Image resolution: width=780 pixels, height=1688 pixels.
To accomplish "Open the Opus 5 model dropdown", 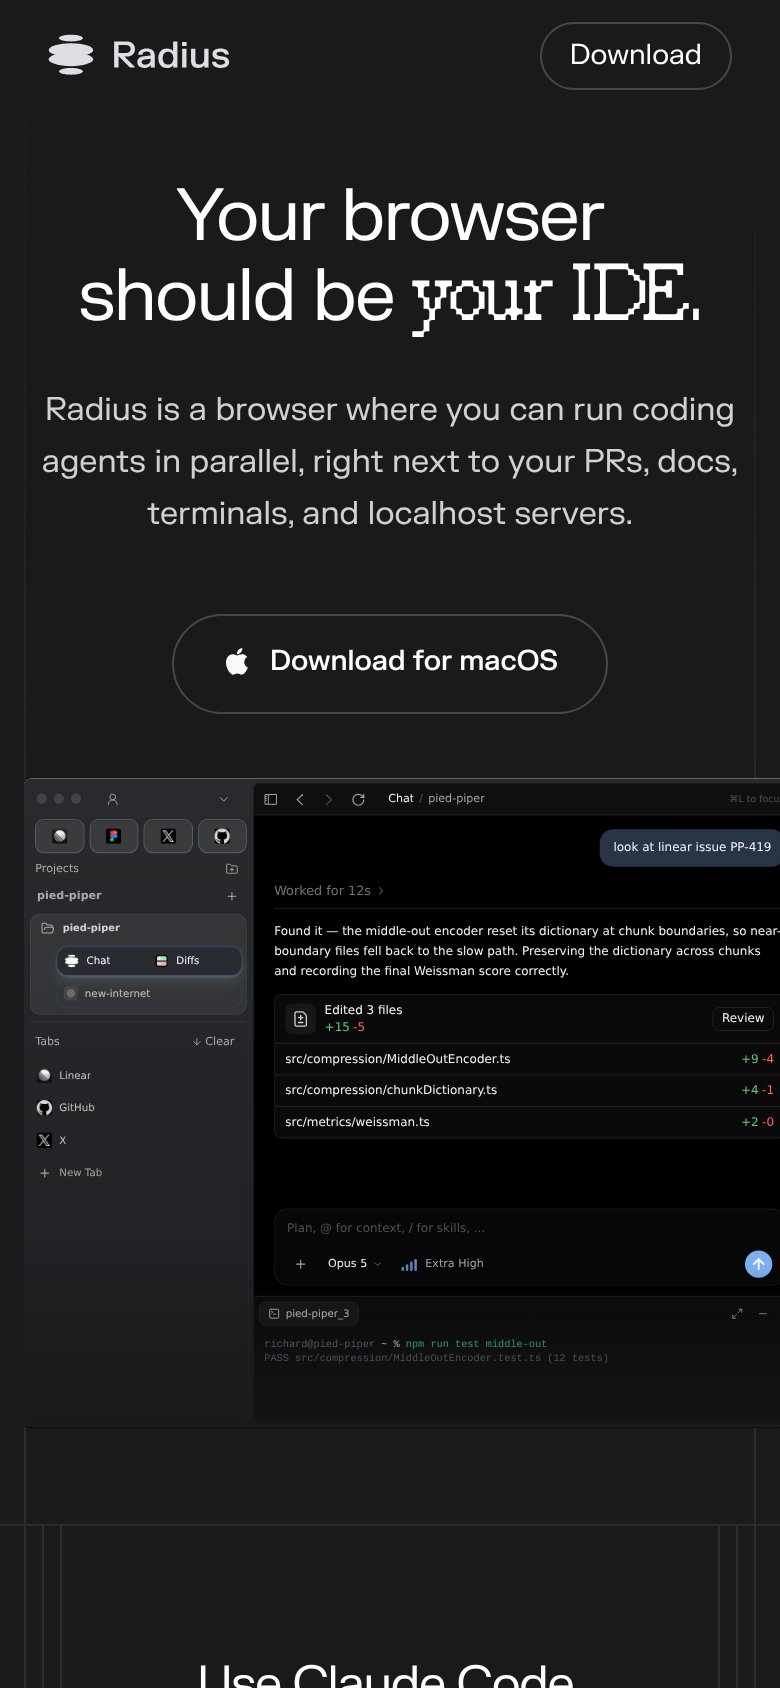I will [x=355, y=1264].
